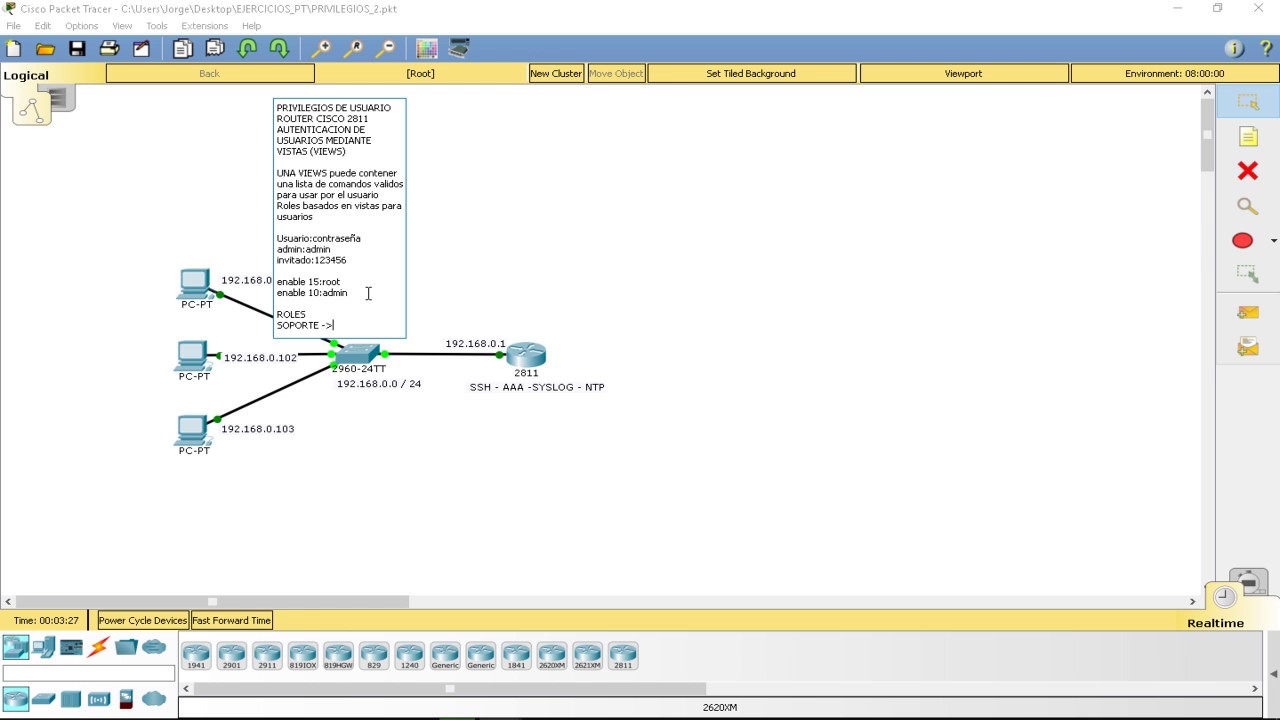Open the drawing palette
Viewport: 1280px width, 720px height.
coord(427,48)
